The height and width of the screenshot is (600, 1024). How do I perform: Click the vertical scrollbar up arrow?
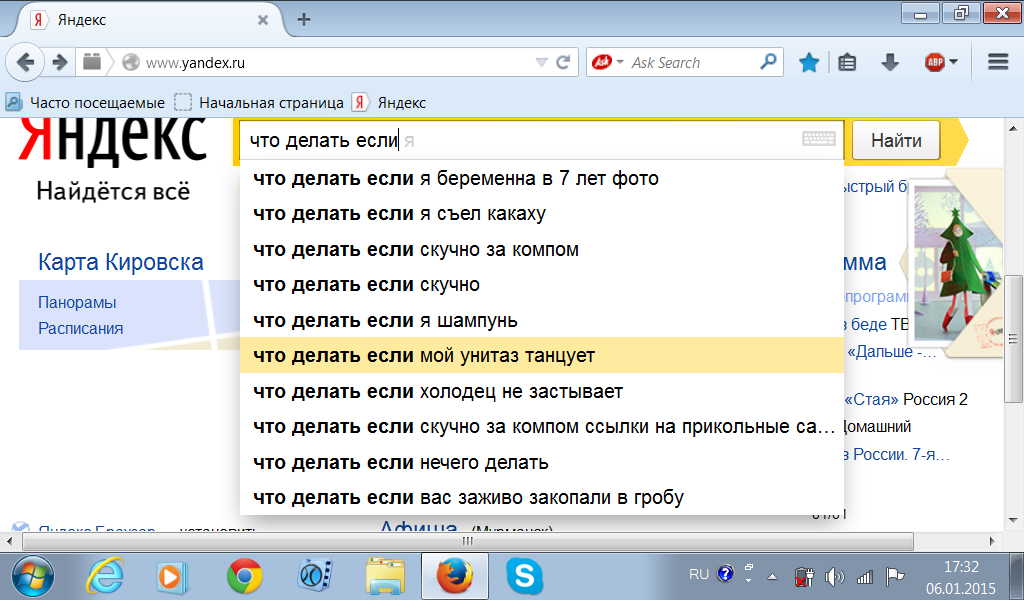(x=1014, y=129)
